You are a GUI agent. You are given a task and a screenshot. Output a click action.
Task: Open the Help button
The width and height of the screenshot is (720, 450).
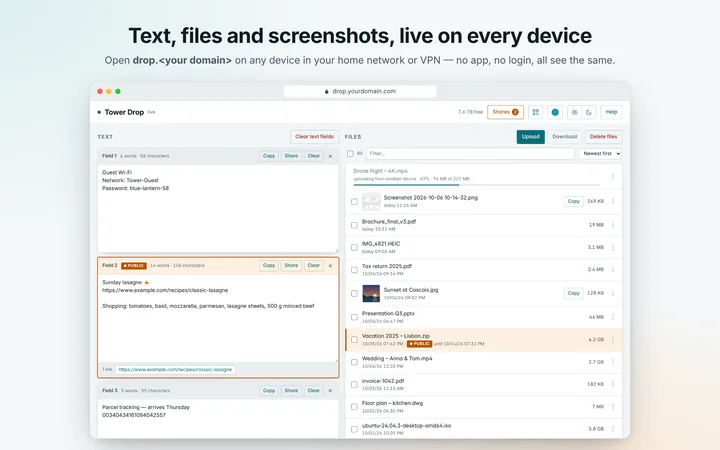point(611,112)
